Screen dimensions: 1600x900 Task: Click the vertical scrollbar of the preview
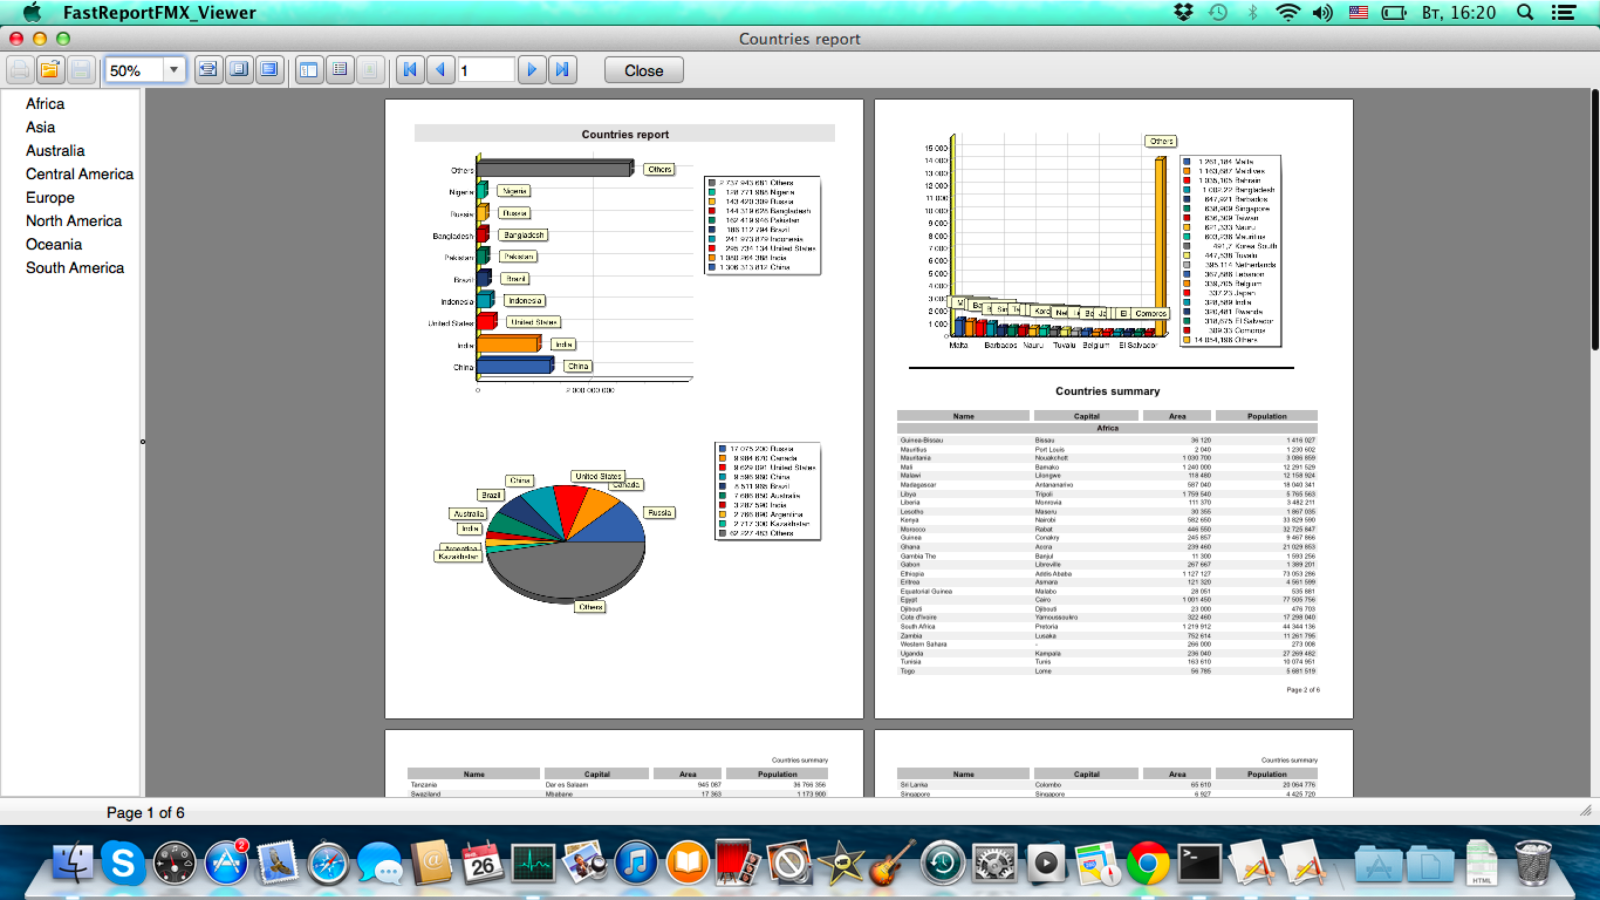tap(1594, 220)
